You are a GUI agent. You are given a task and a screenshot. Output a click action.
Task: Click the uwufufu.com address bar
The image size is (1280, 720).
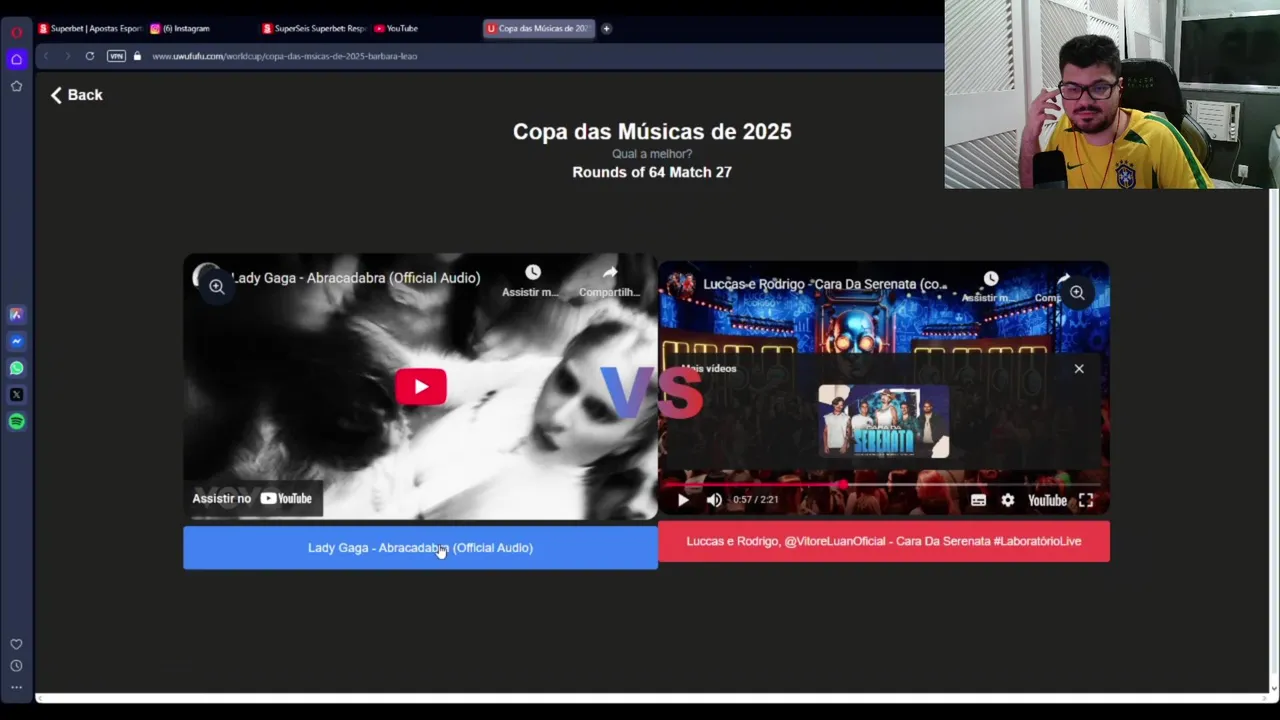(x=284, y=56)
